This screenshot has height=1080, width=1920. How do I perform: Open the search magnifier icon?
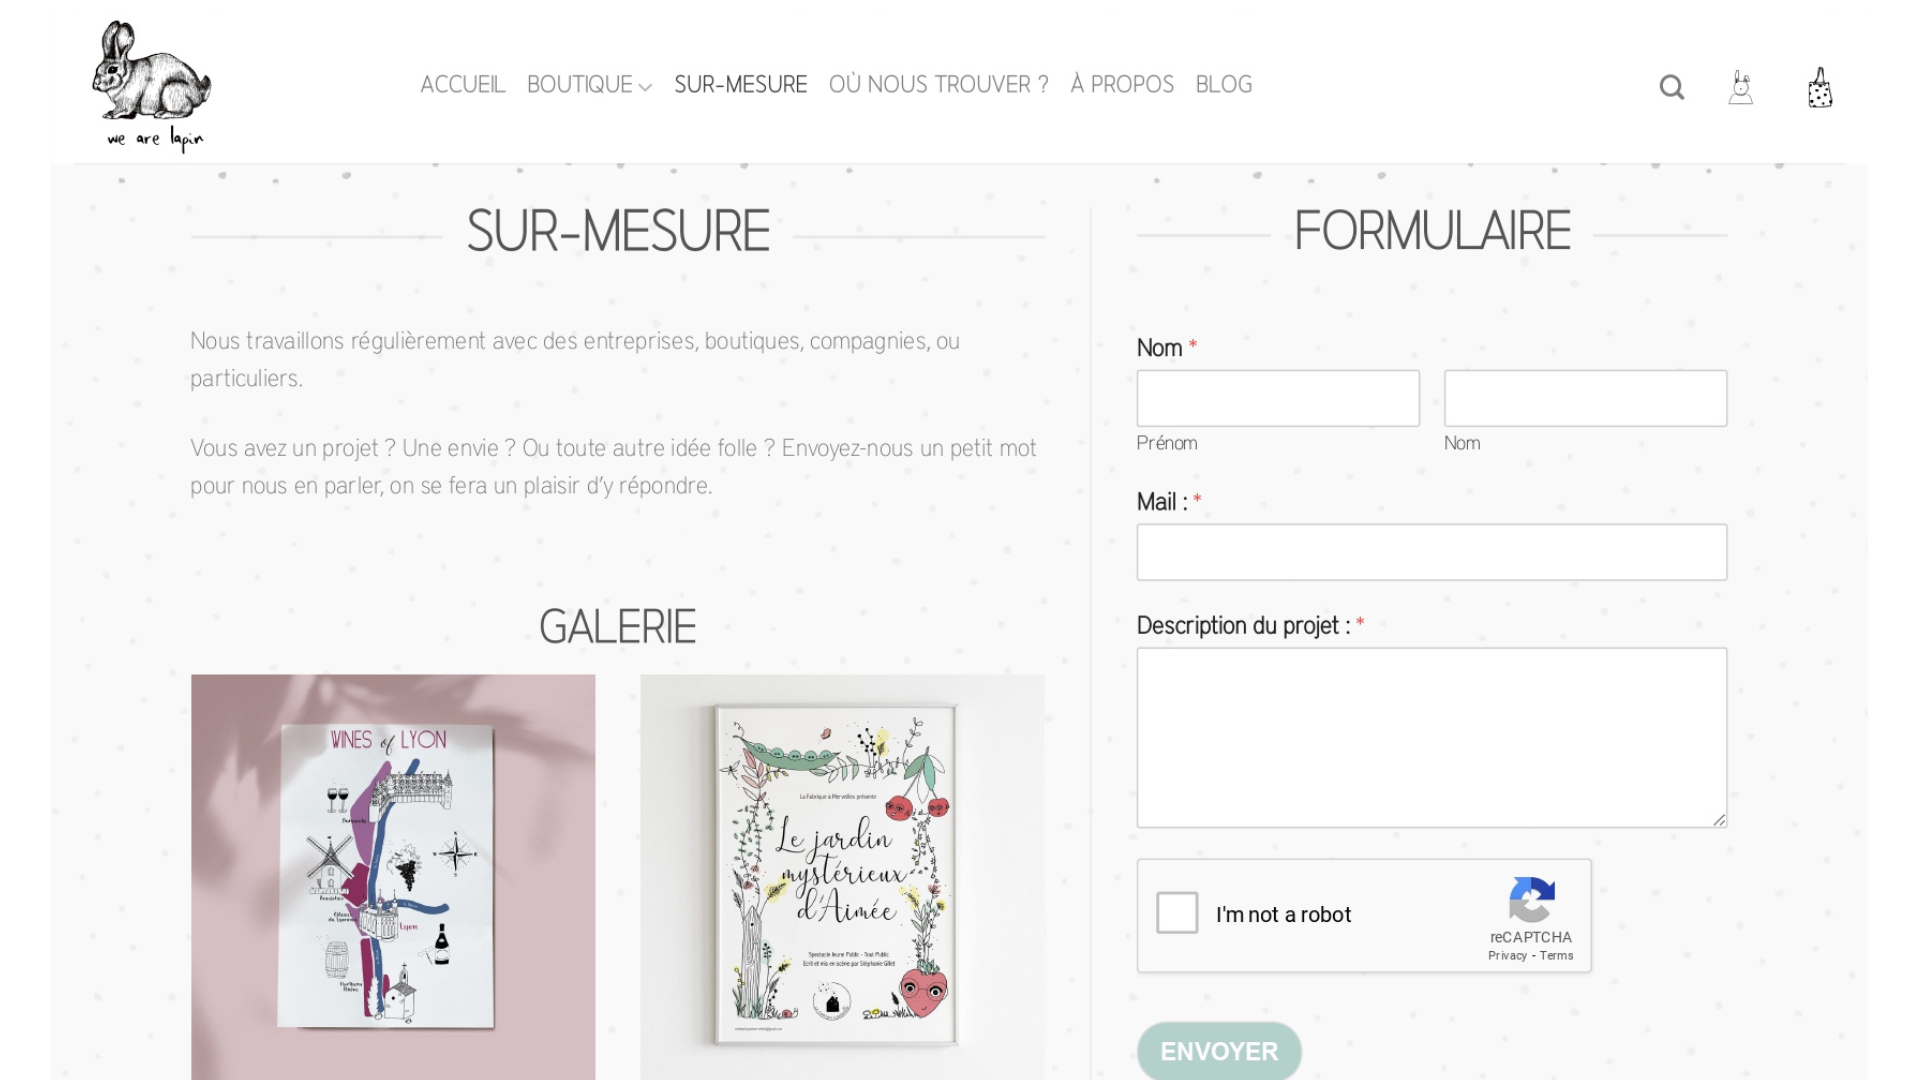1672,88
